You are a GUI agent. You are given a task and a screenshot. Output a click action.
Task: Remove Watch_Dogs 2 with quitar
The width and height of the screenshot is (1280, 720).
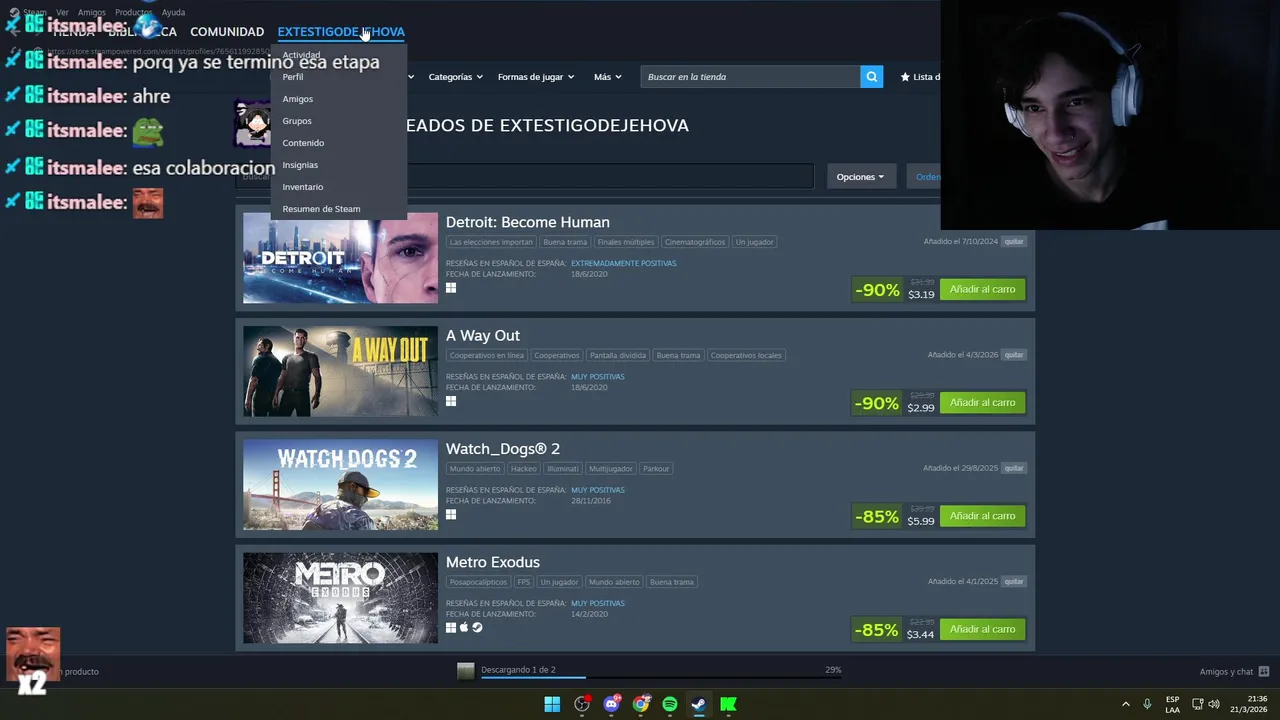(1014, 468)
